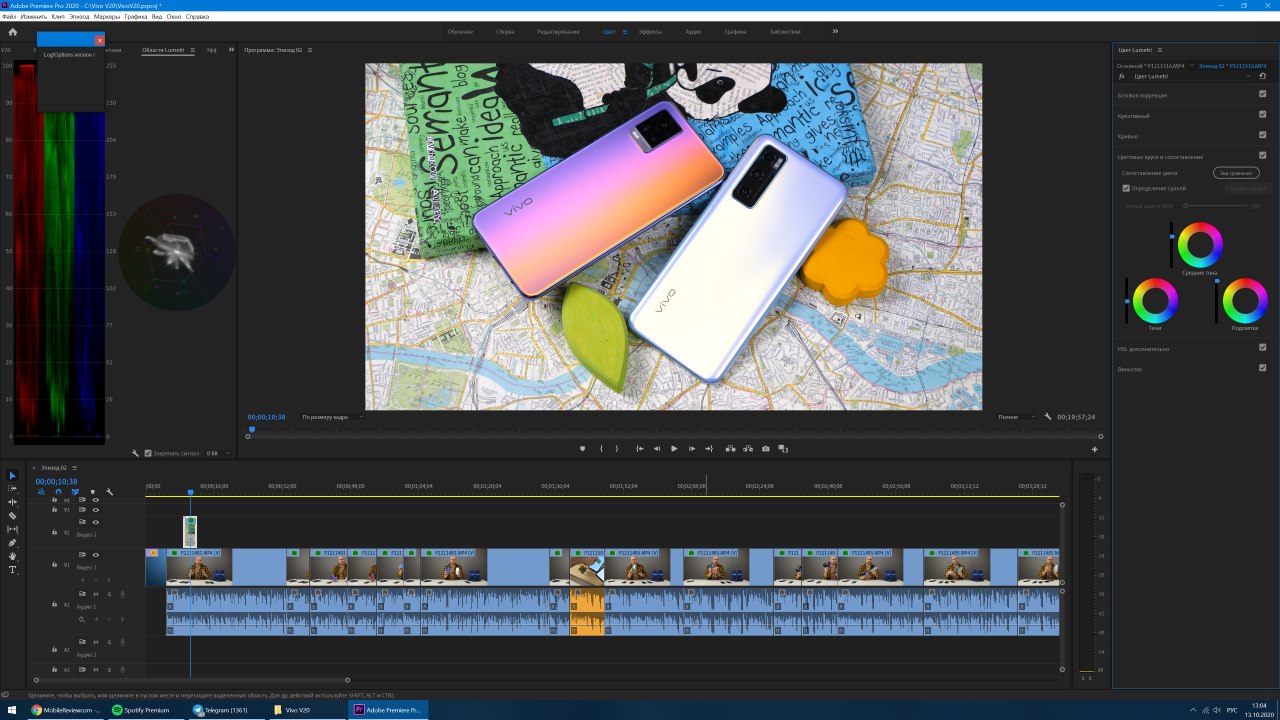Go to Out point
The image size is (1280, 720).
point(709,449)
